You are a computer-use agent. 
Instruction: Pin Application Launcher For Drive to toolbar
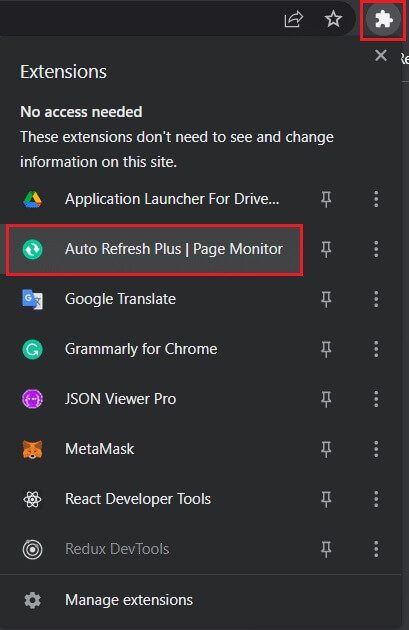click(326, 199)
